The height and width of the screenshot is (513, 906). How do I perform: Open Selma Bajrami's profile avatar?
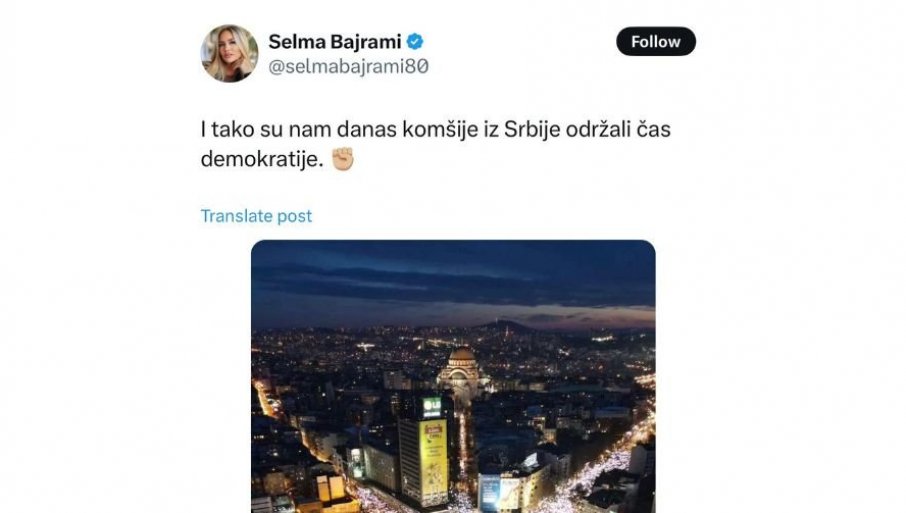229,53
